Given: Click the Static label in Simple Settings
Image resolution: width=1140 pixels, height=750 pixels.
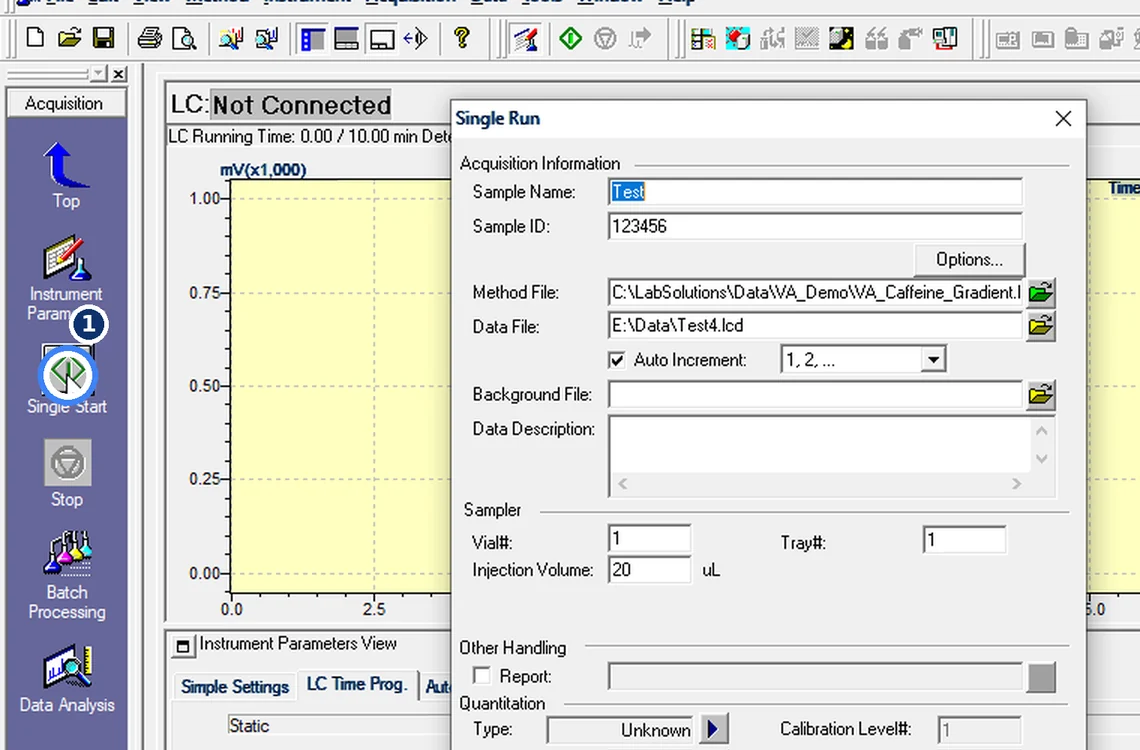Looking at the screenshot, I should pos(249,726).
